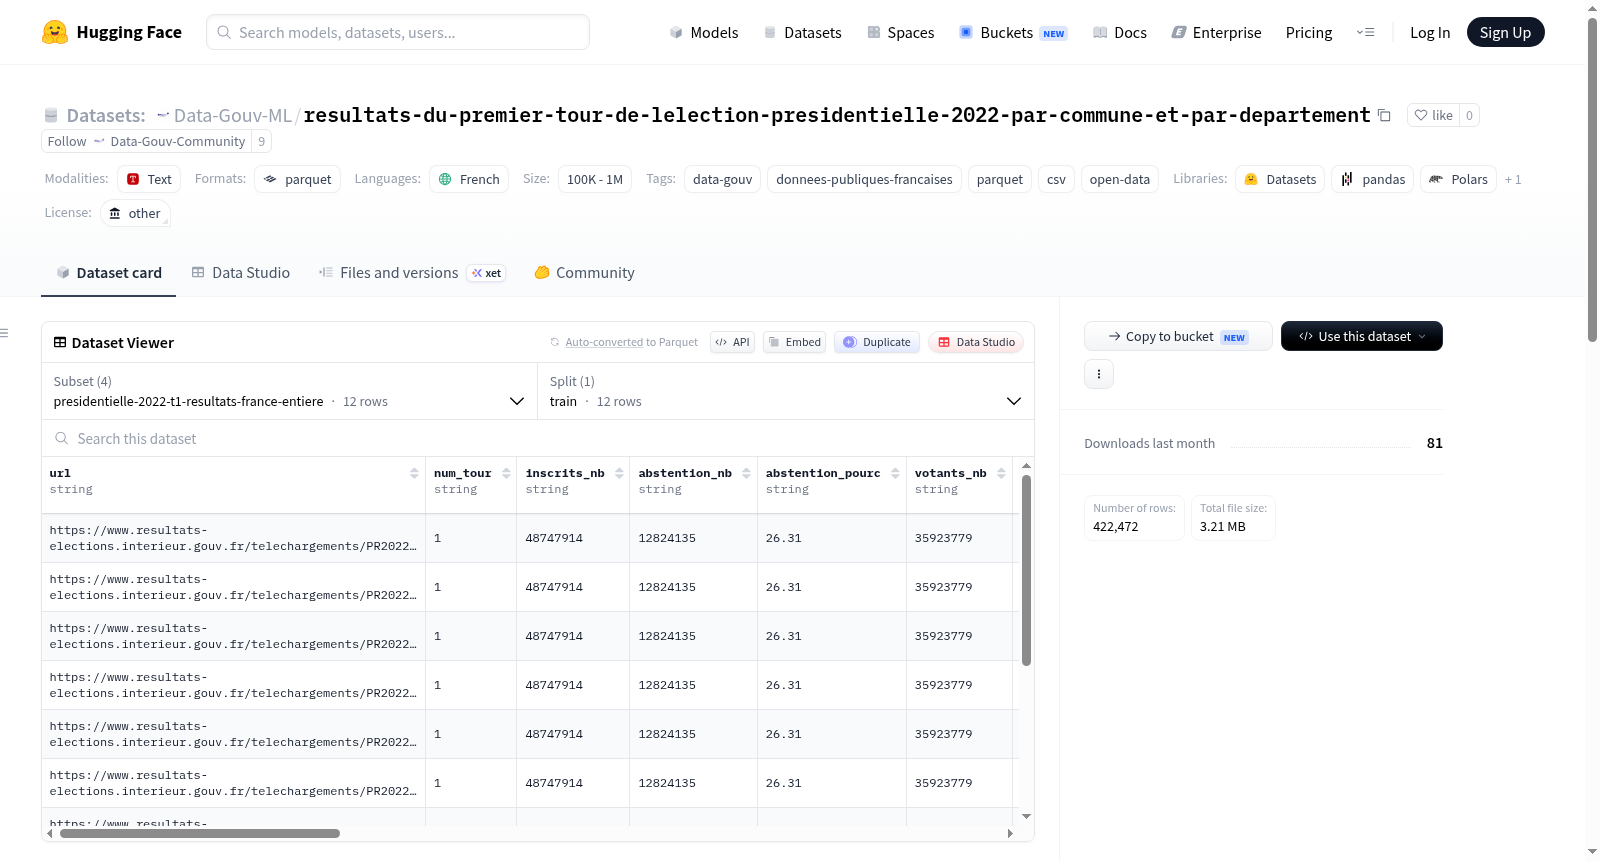The image size is (1600, 861).
Task: Switch to the Community tab
Action: click(x=584, y=272)
